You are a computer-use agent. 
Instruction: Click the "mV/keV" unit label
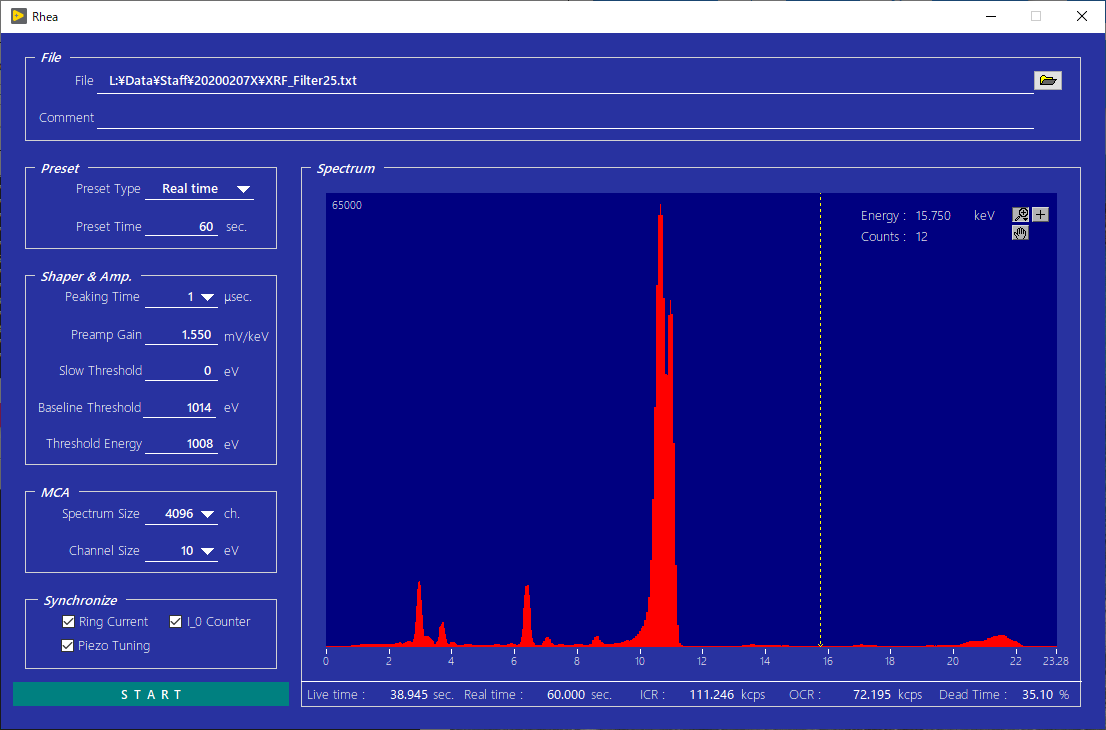point(246,336)
